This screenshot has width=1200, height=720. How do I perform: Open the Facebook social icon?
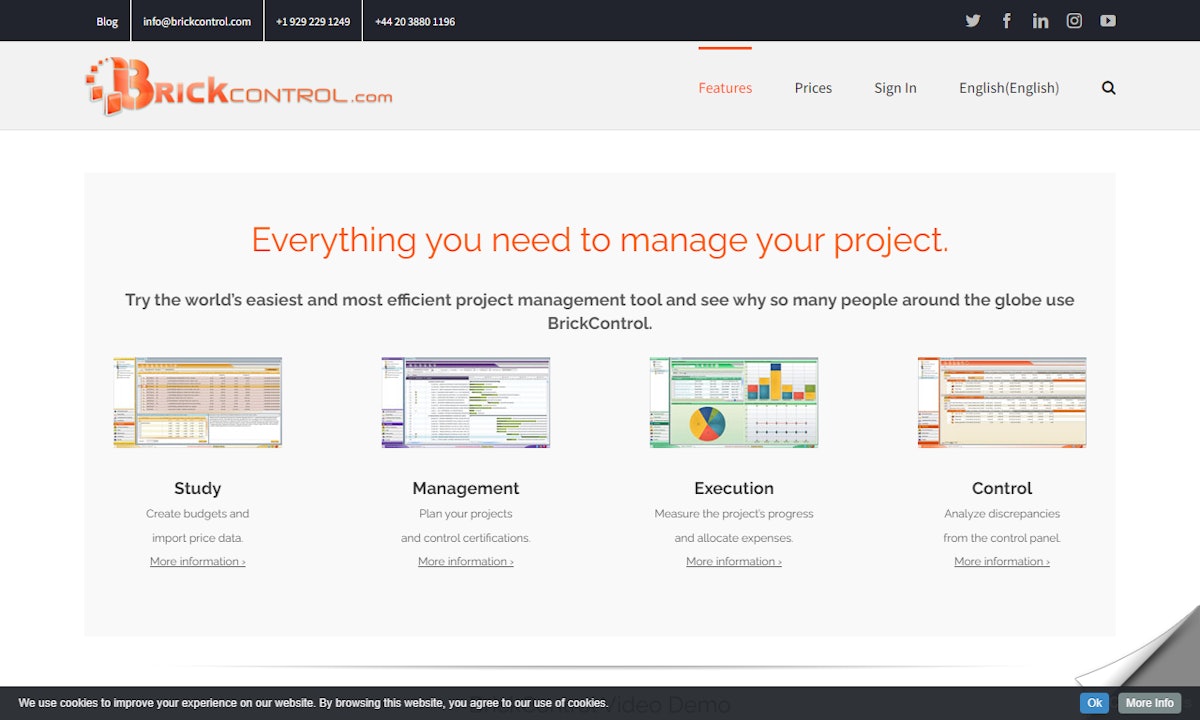click(1006, 21)
